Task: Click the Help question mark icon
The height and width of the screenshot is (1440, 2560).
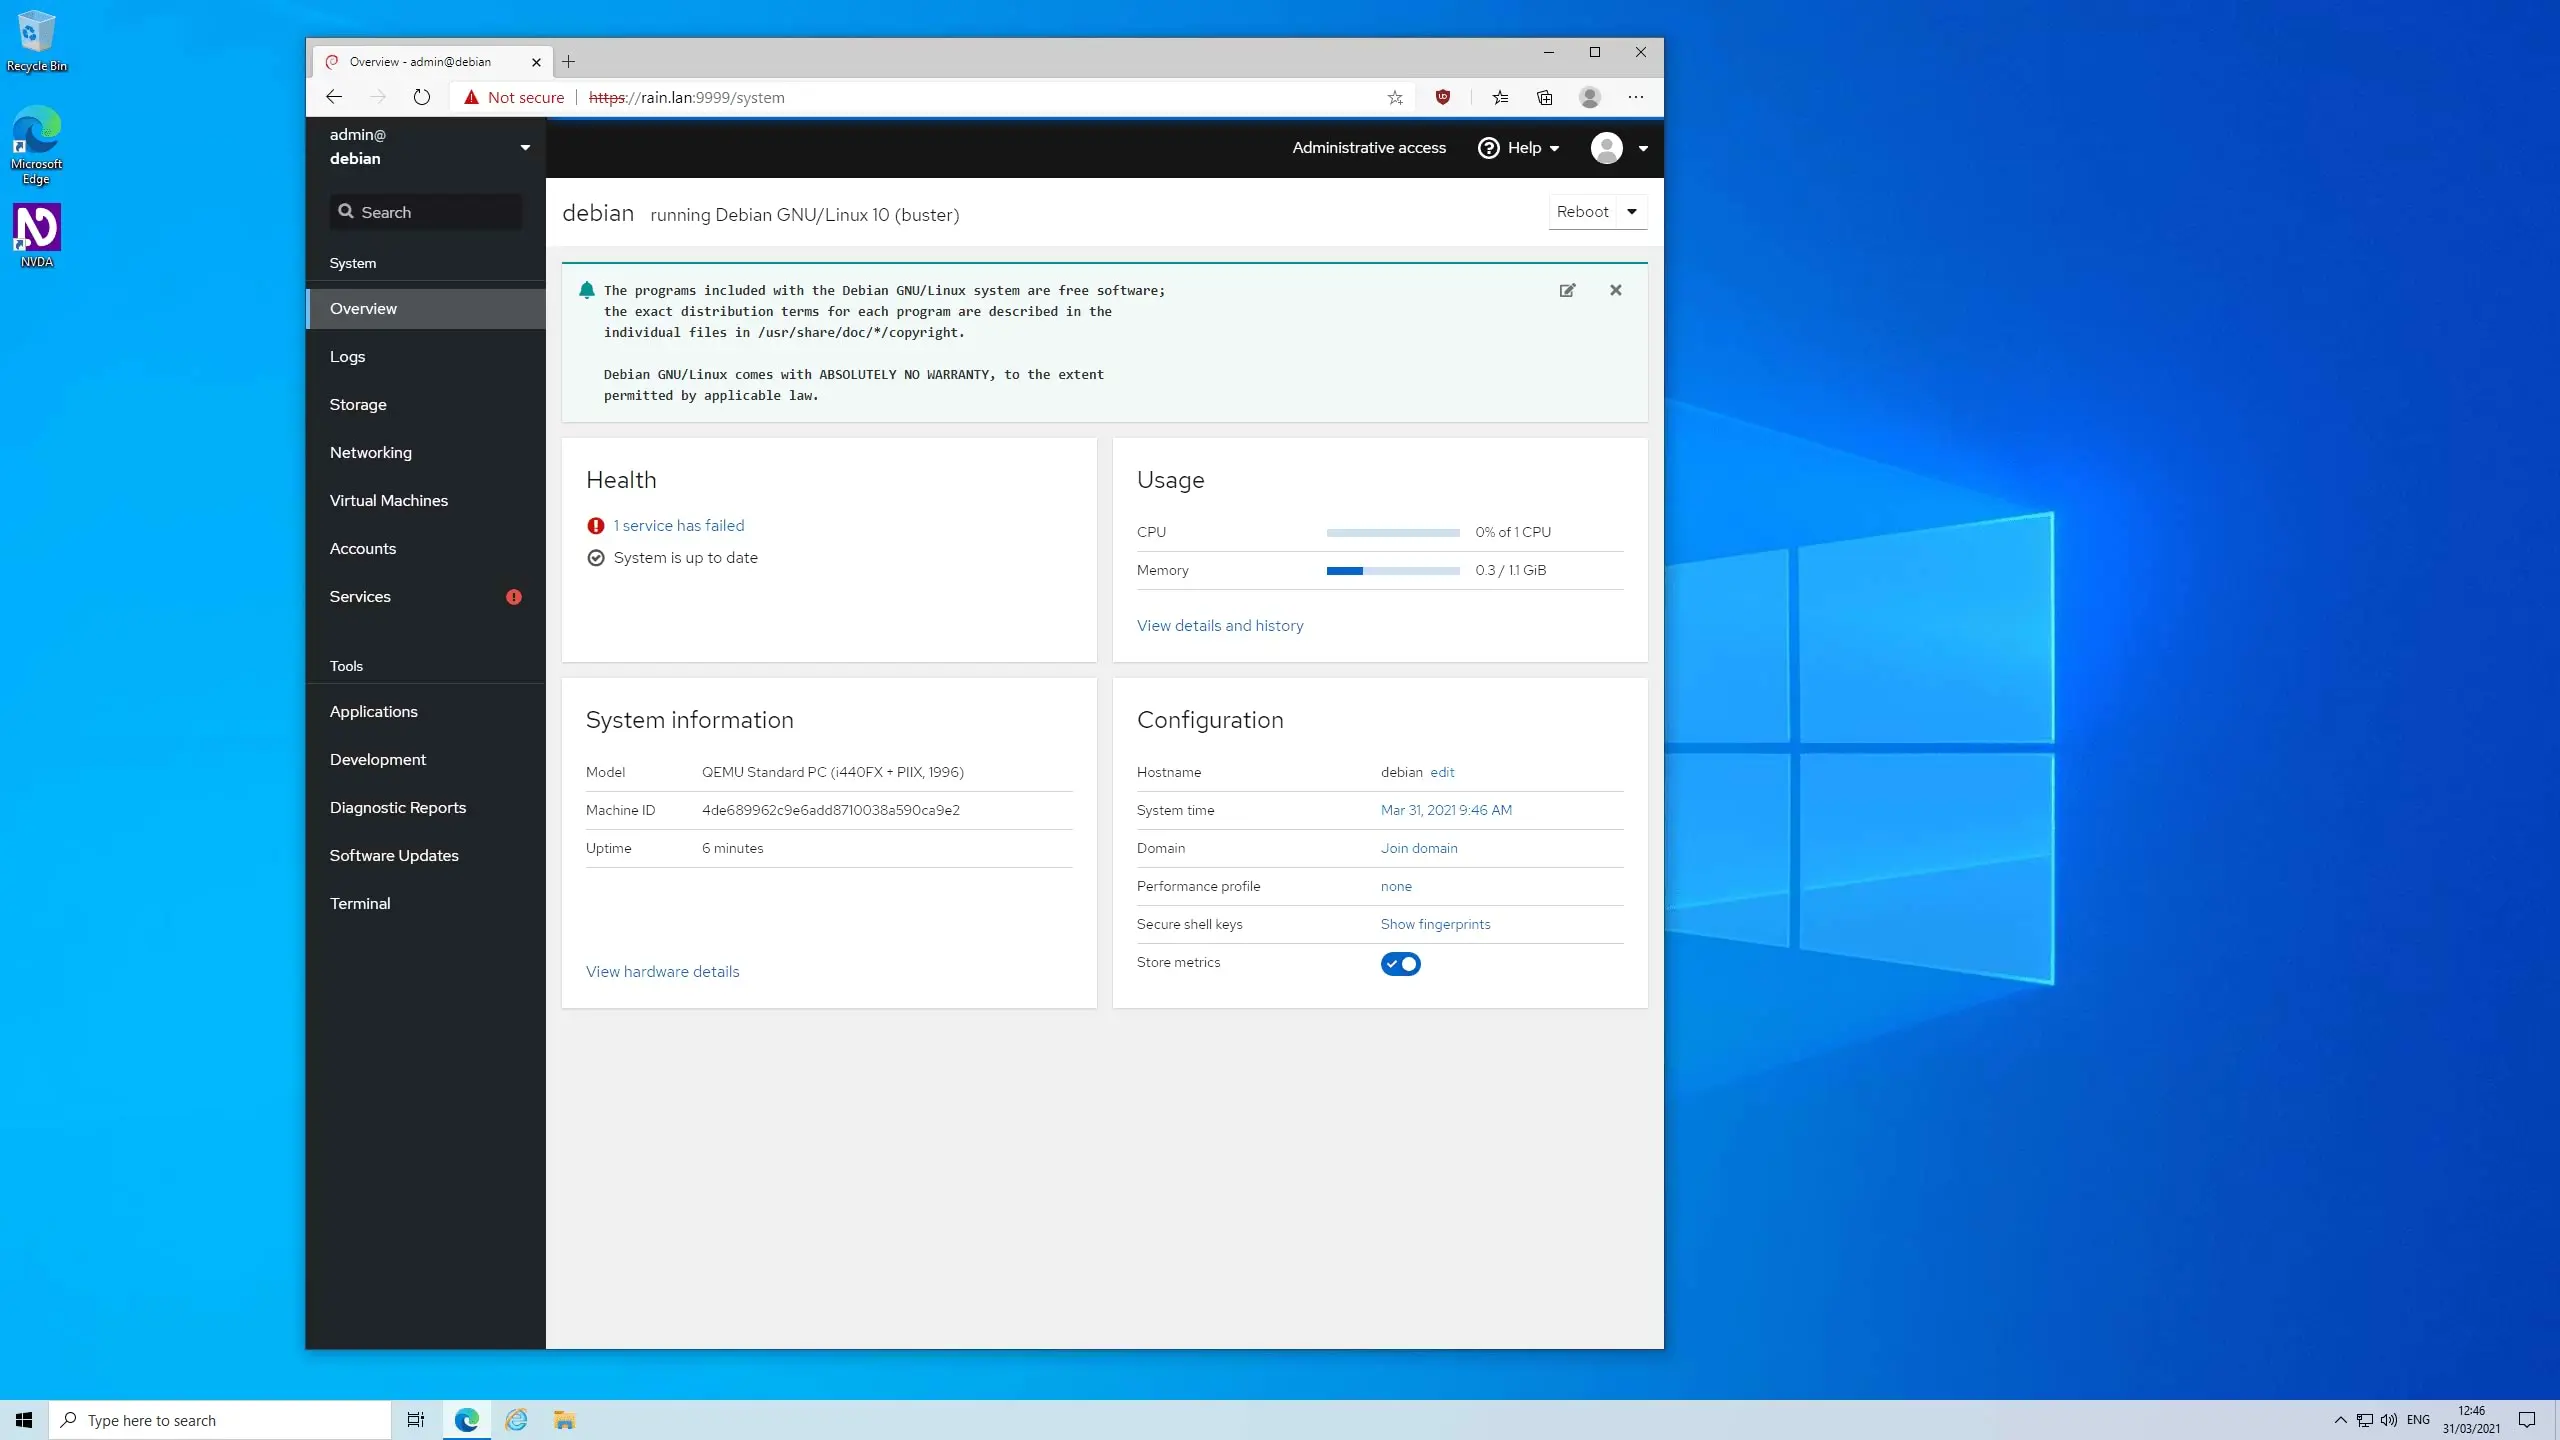Action: [1489, 147]
